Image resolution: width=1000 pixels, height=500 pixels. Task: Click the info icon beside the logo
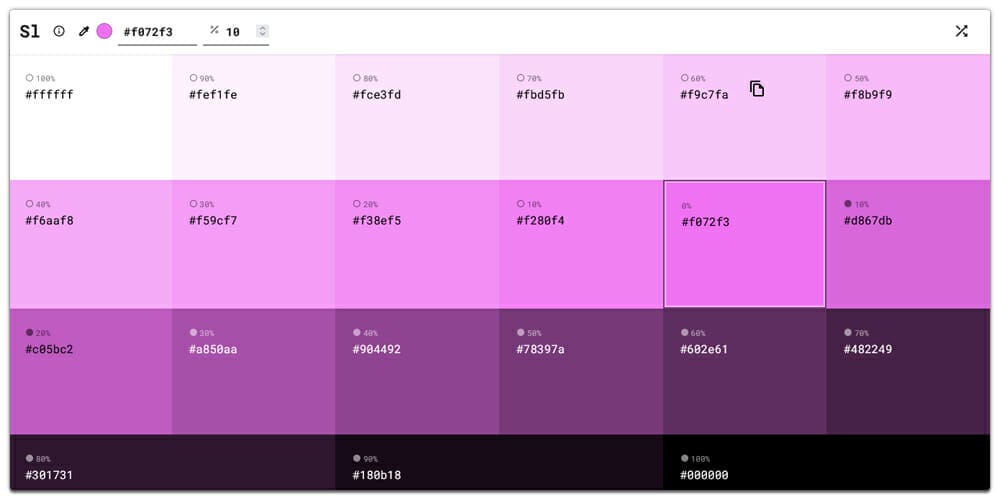click(59, 31)
